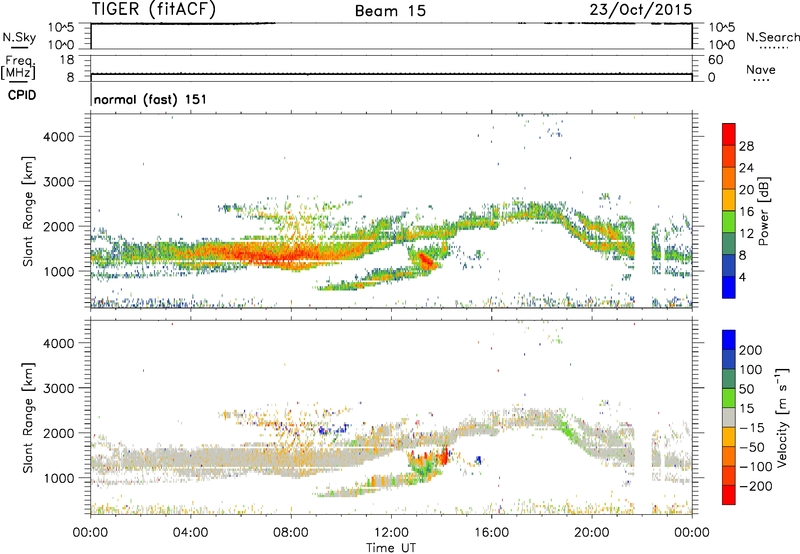Viewport: 800px width, 554px height.
Task: Pick the Velocity colorbar segment between -50 and -100
Action: [x=729, y=456]
